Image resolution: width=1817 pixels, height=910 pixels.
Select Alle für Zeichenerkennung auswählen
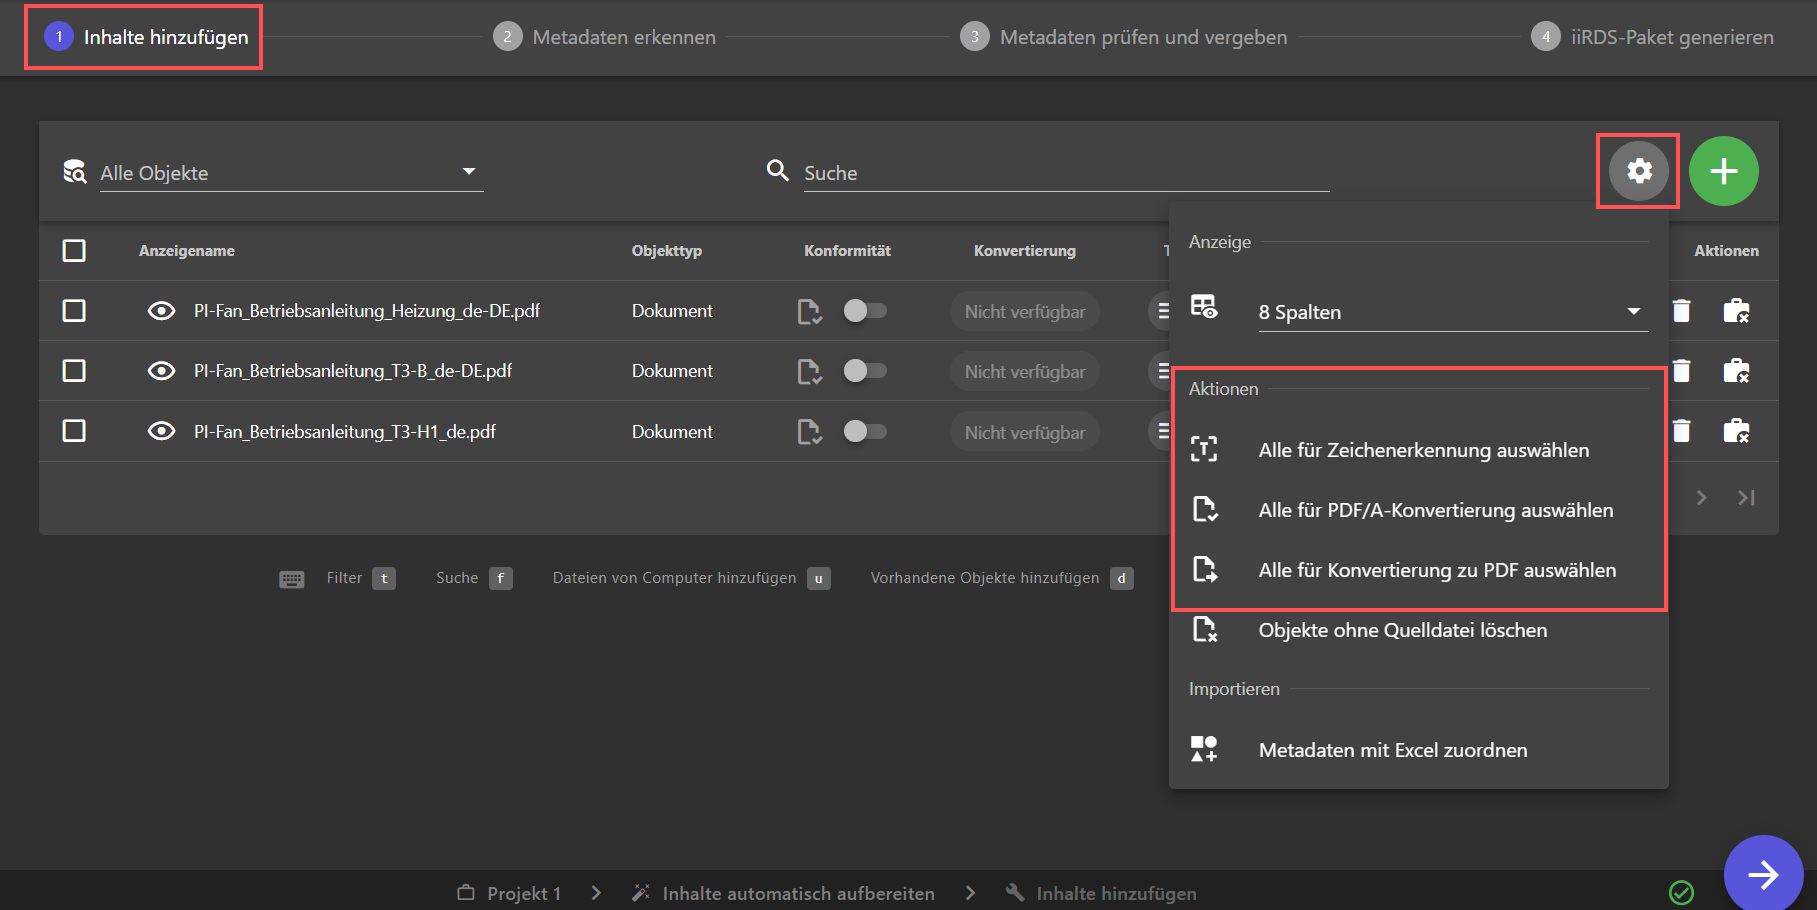1418,450
